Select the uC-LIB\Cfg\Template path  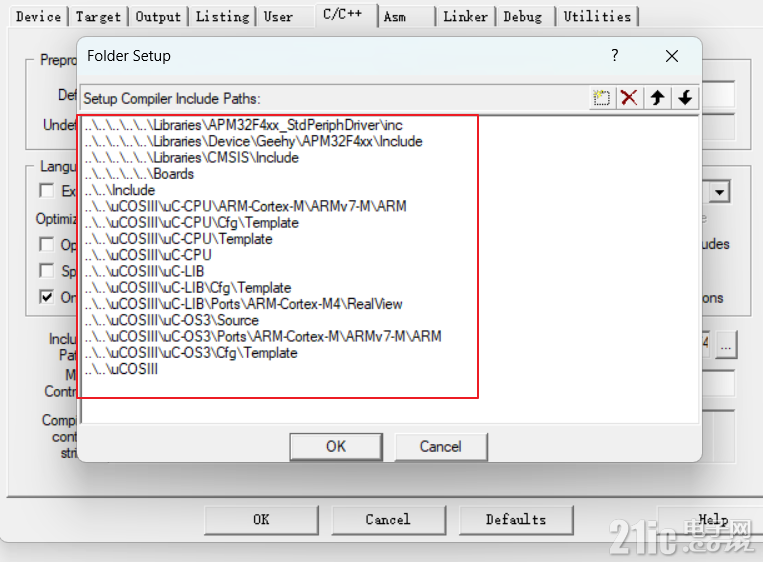click(x=188, y=288)
